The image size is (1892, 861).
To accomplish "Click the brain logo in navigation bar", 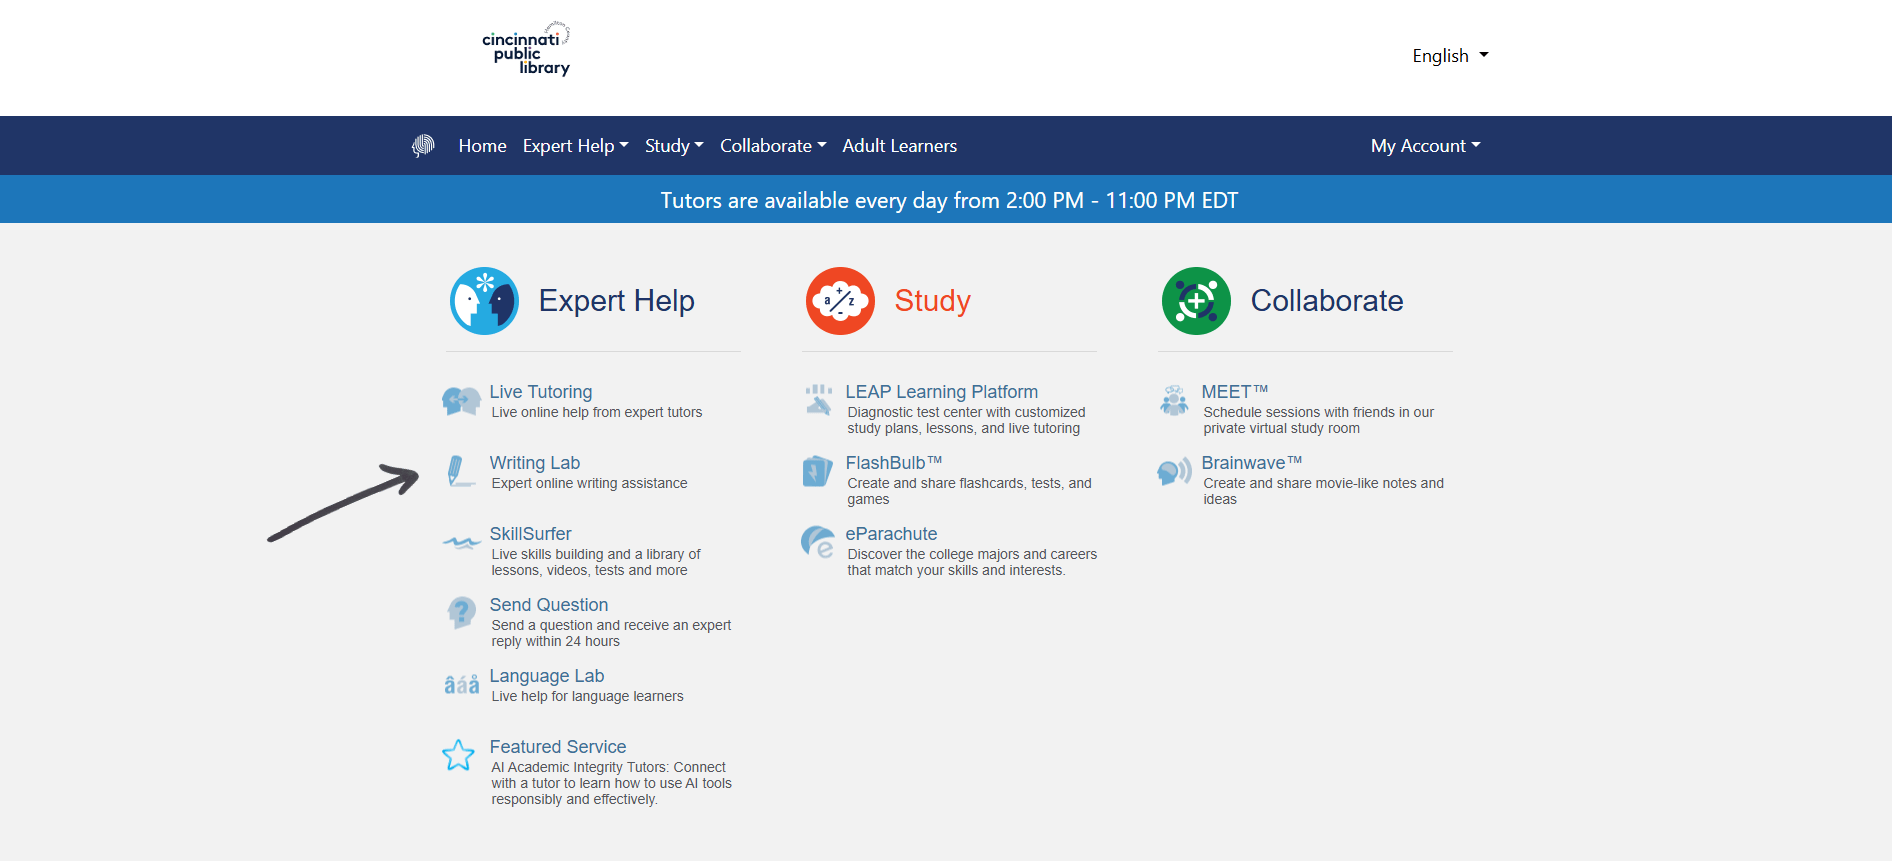I will [424, 146].
